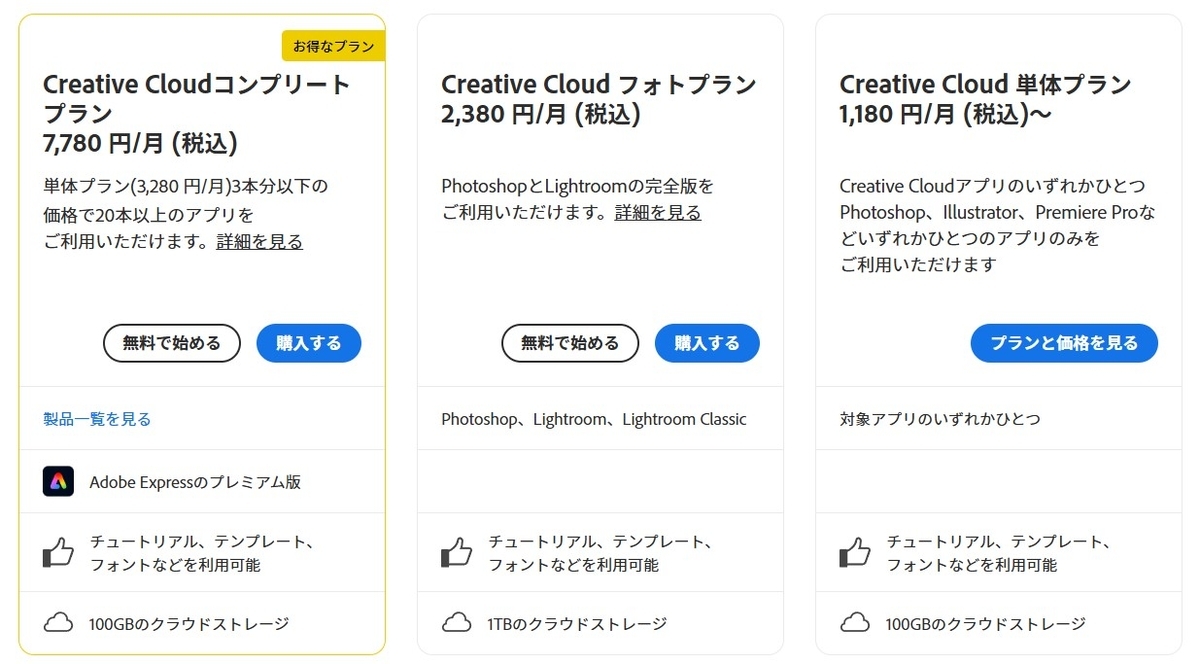Image resolution: width=1200 pixels, height=664 pixels.
Task: Open 詳細を見る link in Photo plan
Action: click(x=658, y=212)
